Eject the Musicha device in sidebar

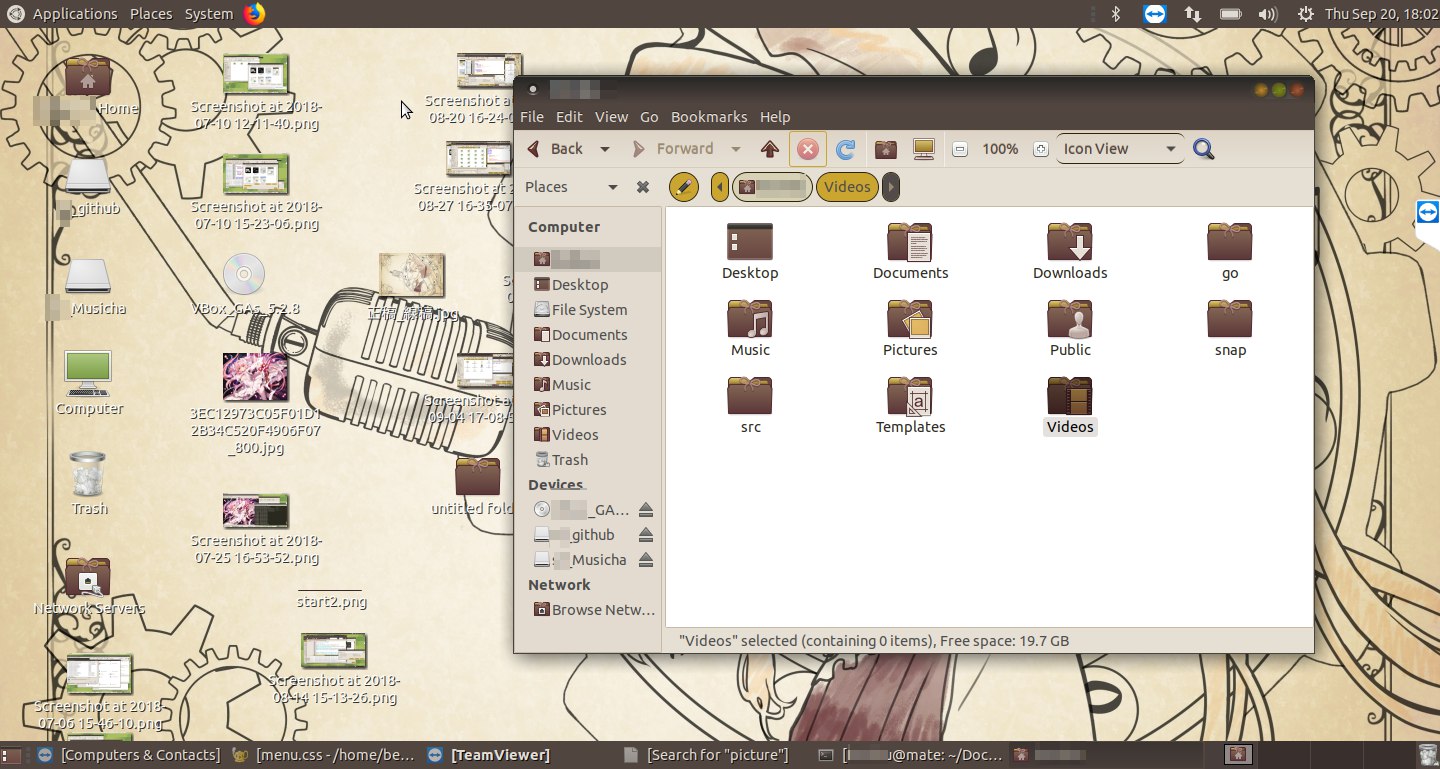646,560
